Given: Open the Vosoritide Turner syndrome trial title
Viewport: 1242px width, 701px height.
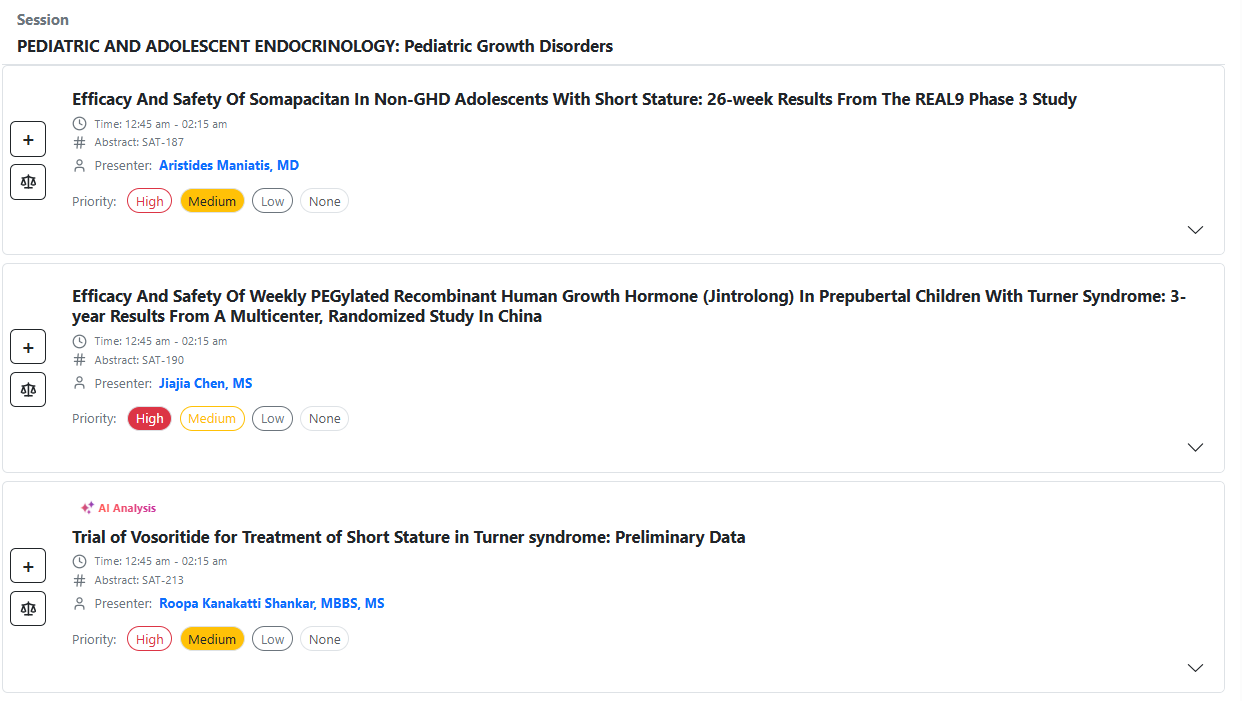Looking at the screenshot, I should click(408, 537).
